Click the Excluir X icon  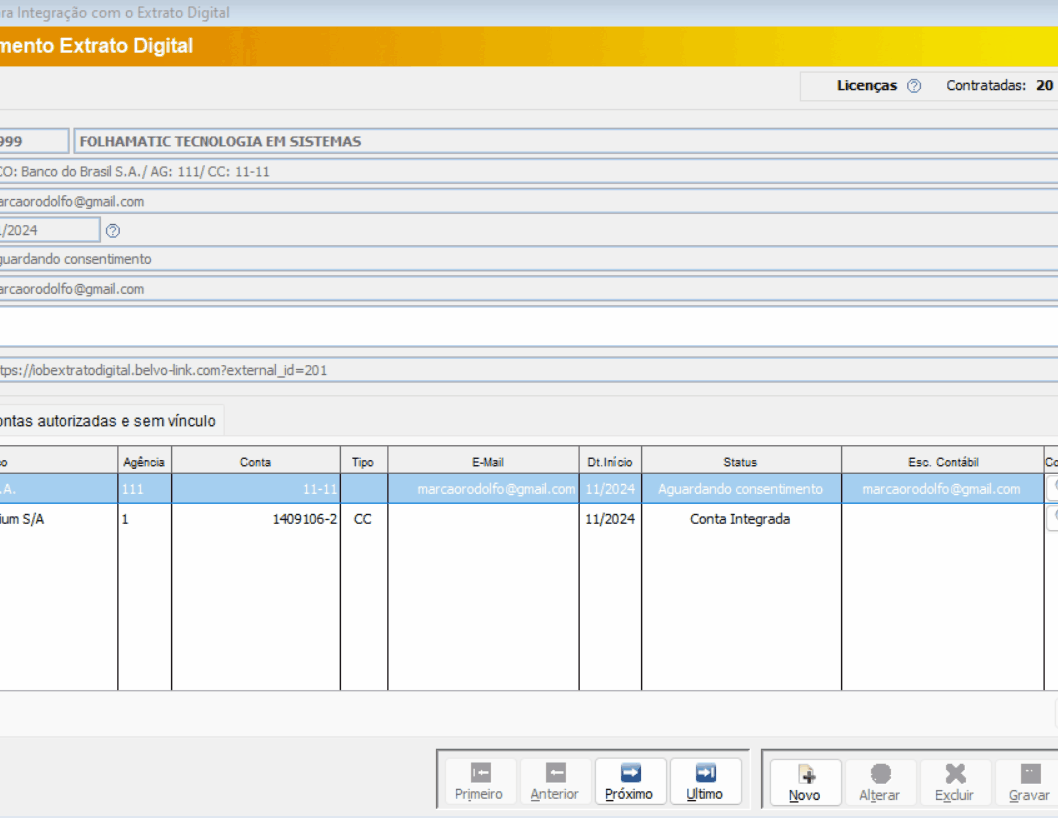coord(955,774)
